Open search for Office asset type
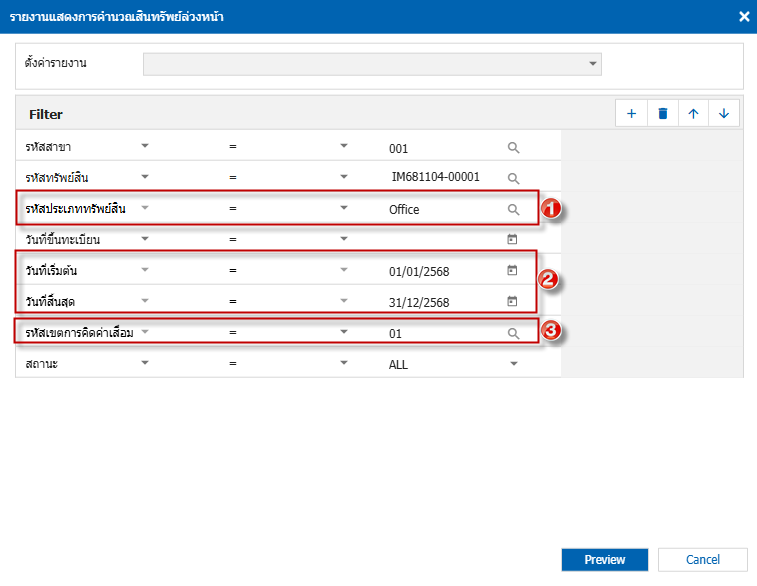The image size is (757, 586). click(513, 210)
